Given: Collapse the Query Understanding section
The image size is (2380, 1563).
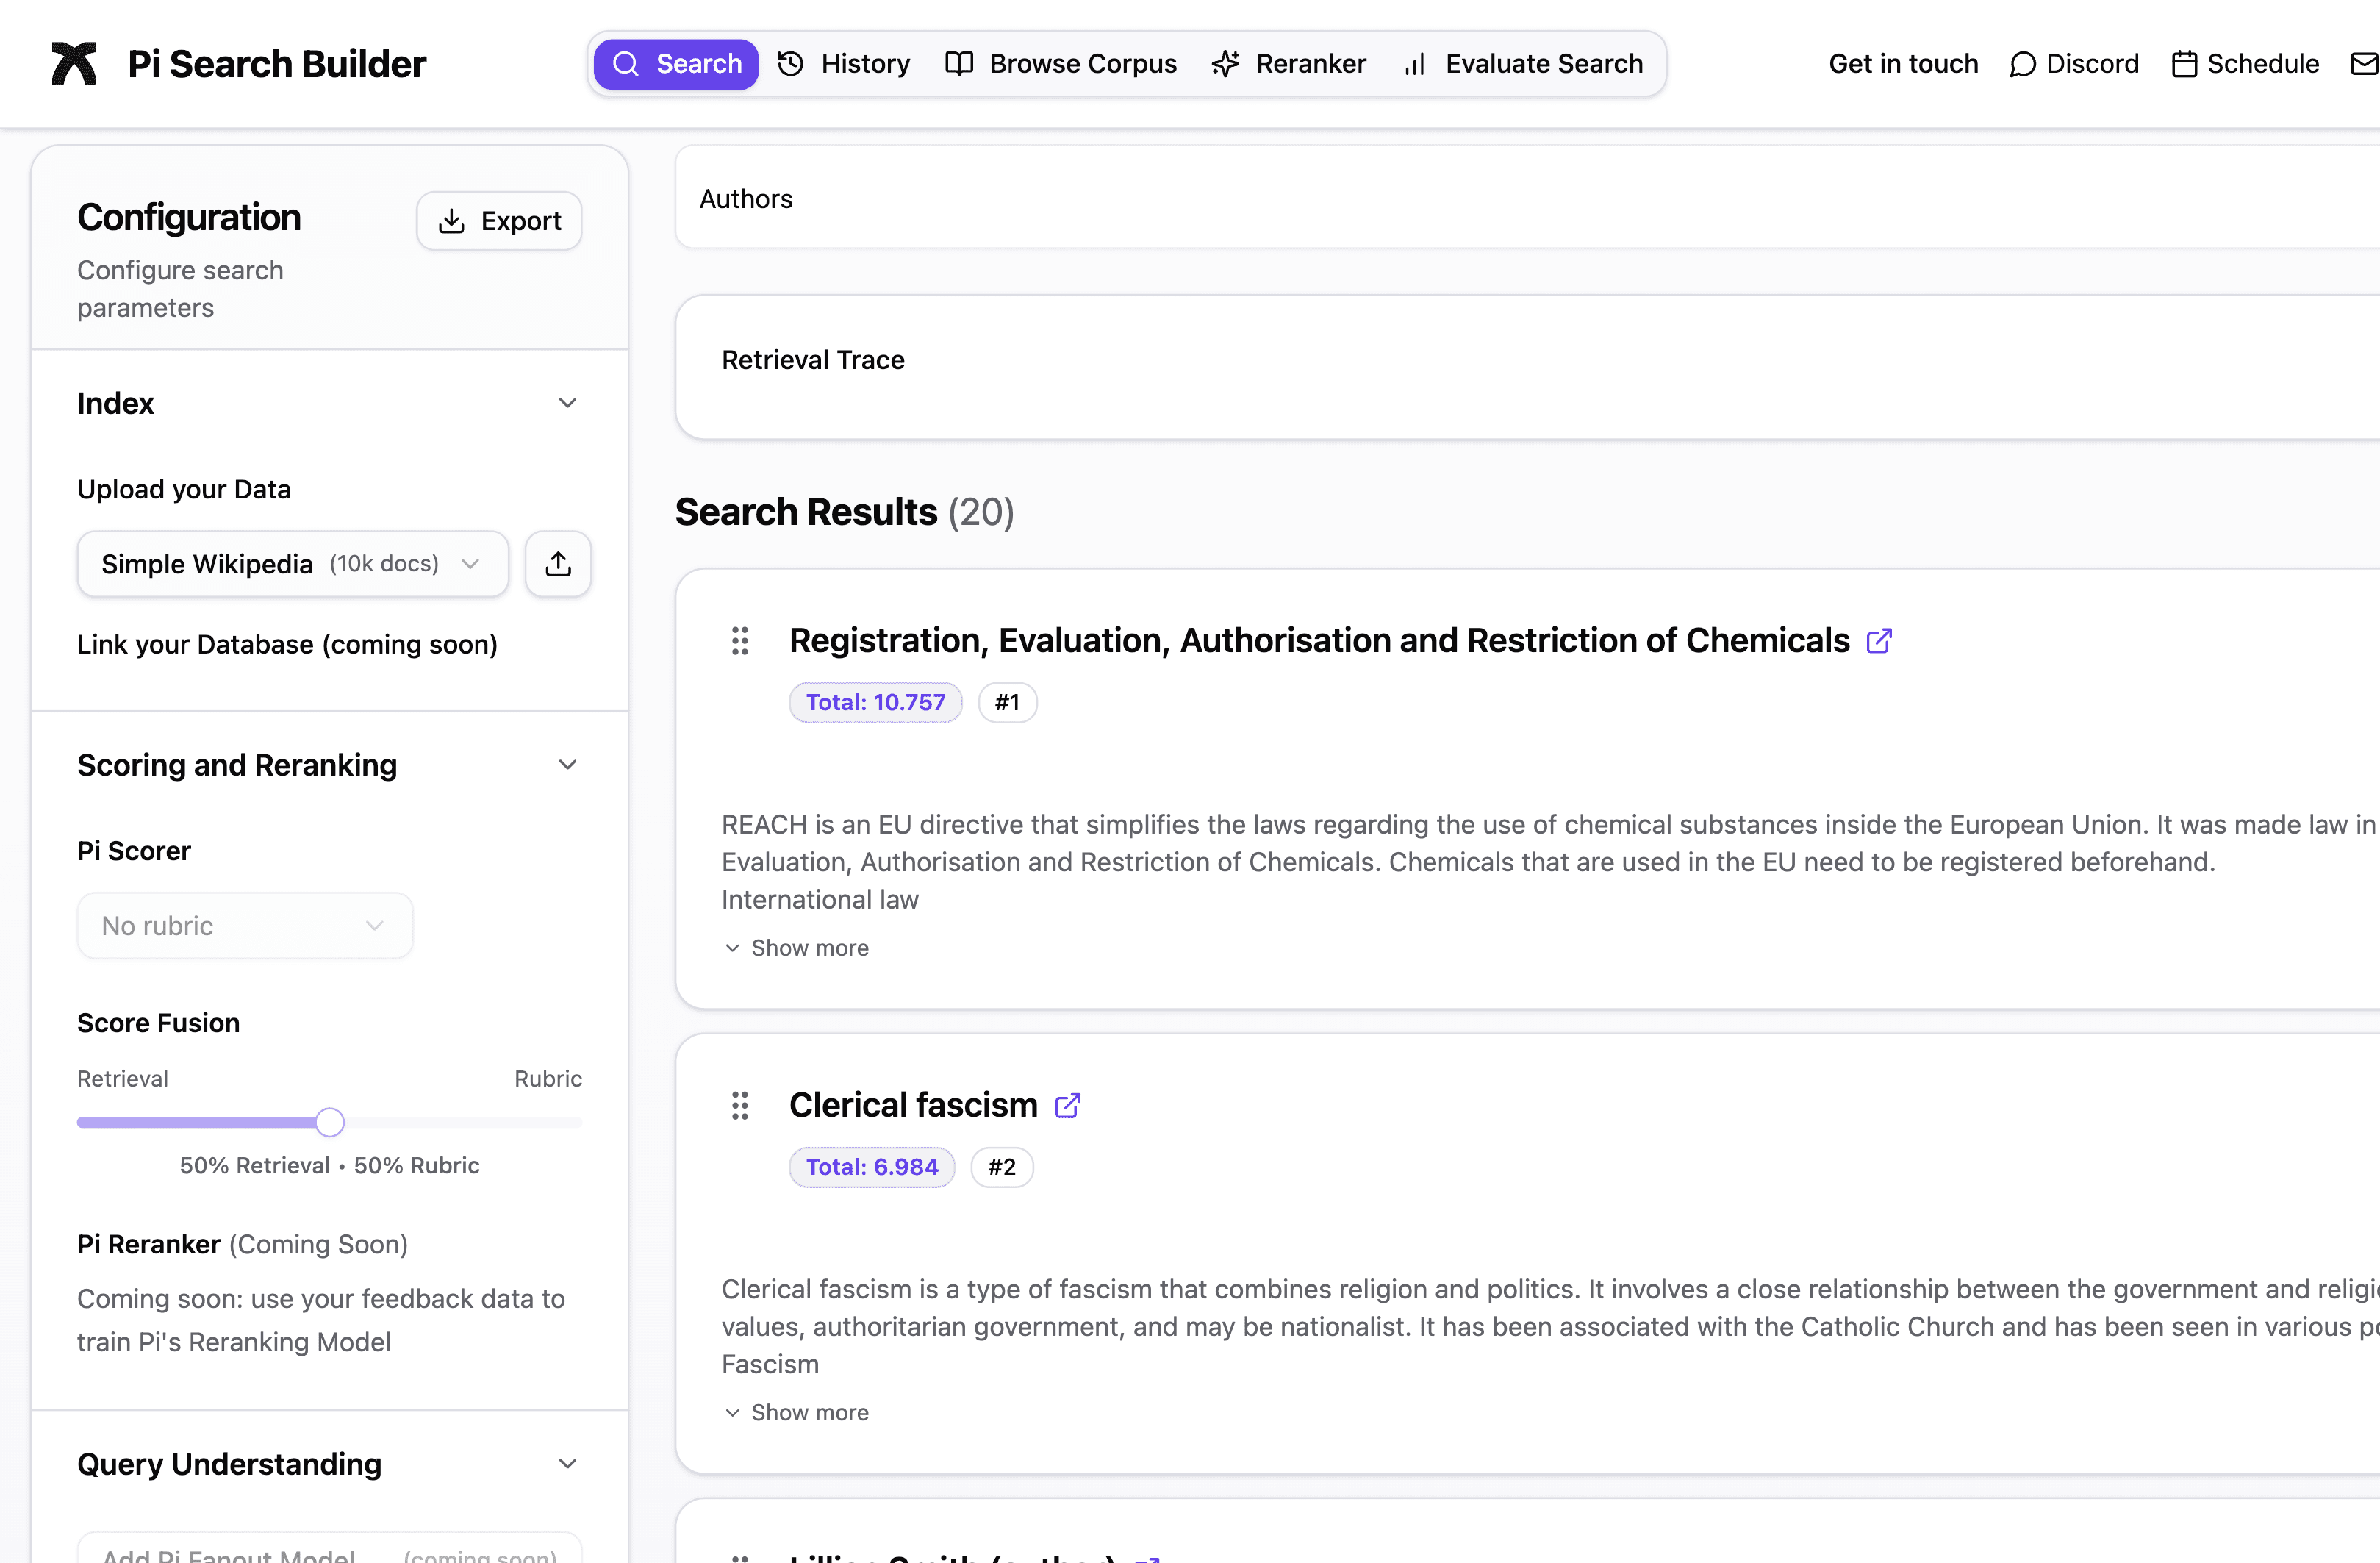Looking at the screenshot, I should click(567, 1464).
